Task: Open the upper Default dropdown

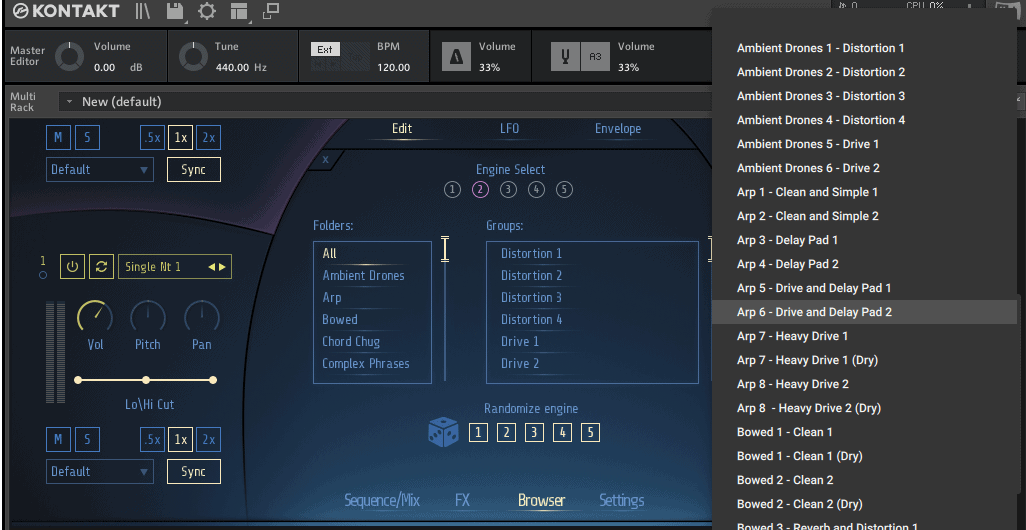Action: click(99, 169)
